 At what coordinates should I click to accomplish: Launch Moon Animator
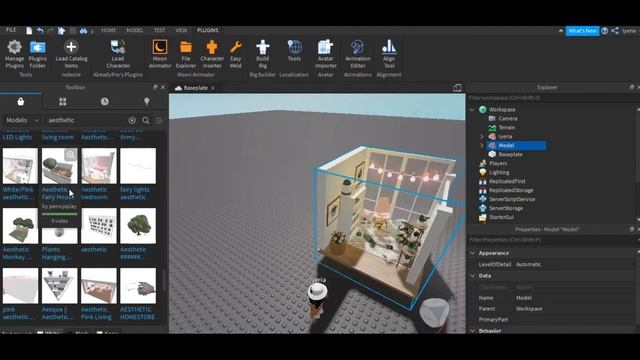(160, 54)
